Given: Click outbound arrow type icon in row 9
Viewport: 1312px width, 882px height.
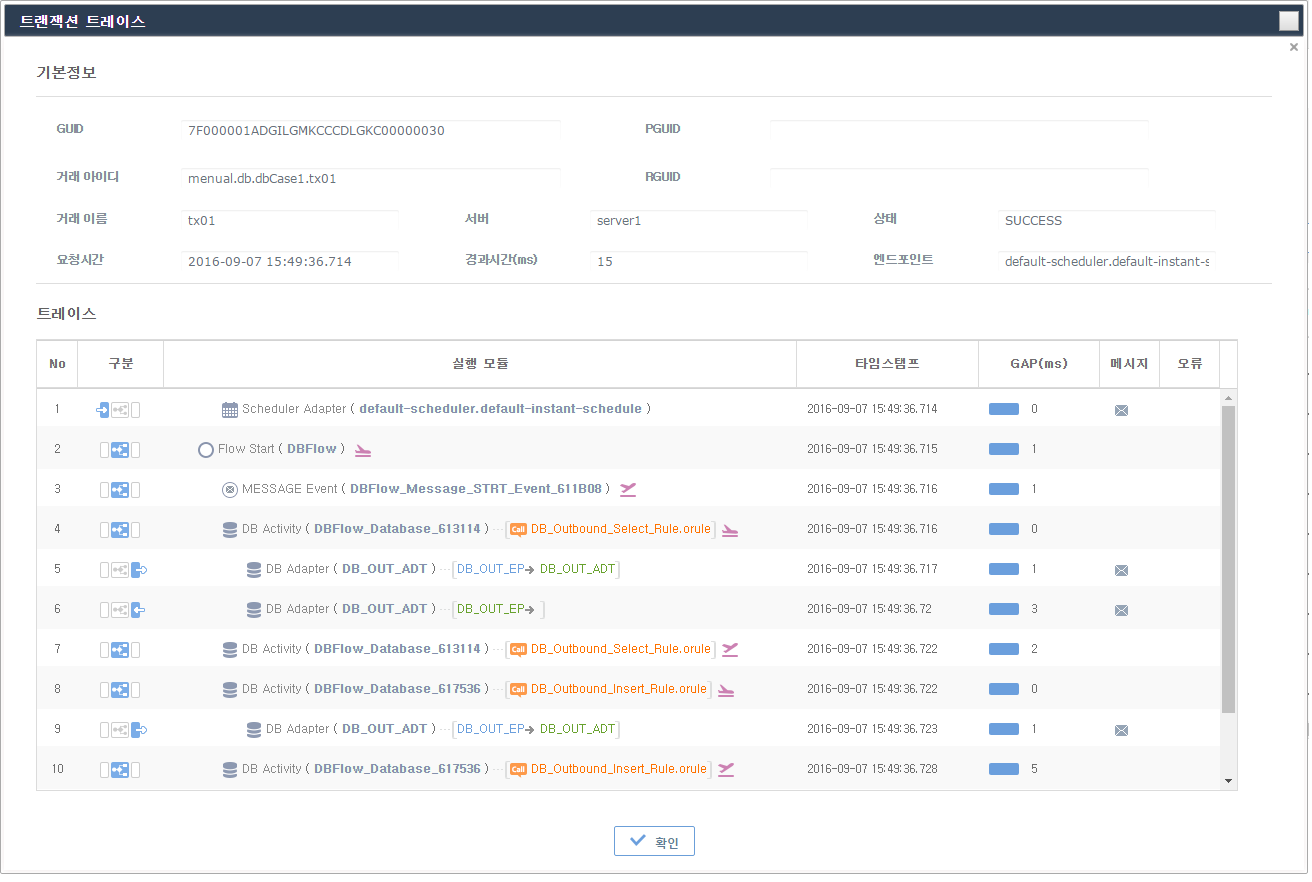Looking at the screenshot, I should tap(139, 729).
